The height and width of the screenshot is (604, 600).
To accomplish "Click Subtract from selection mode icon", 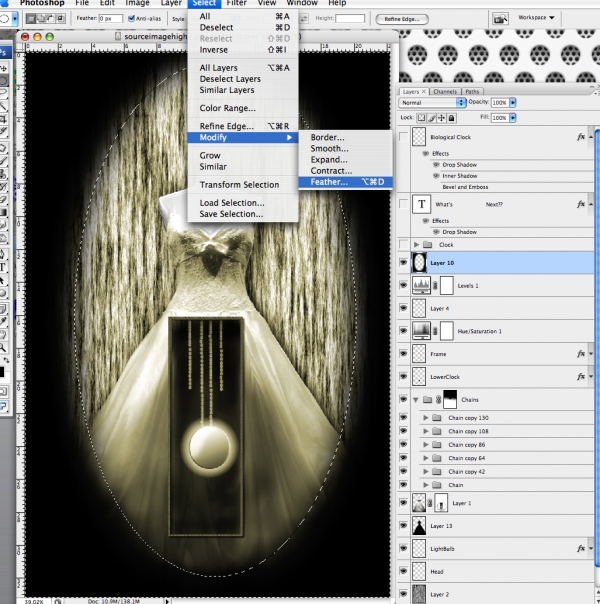I will [x=50, y=18].
